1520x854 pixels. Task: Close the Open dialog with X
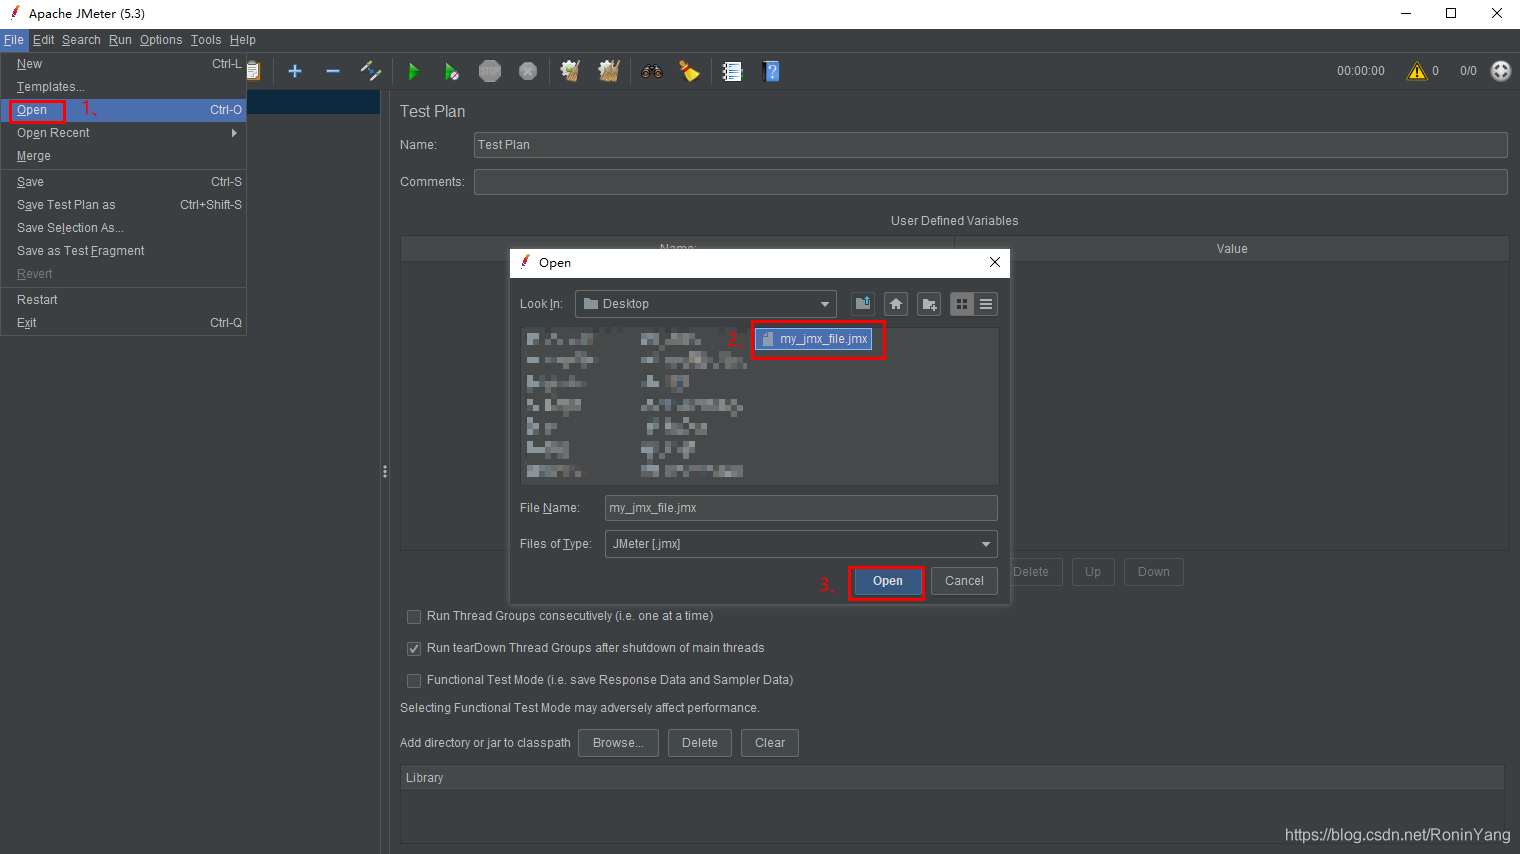[x=995, y=262]
